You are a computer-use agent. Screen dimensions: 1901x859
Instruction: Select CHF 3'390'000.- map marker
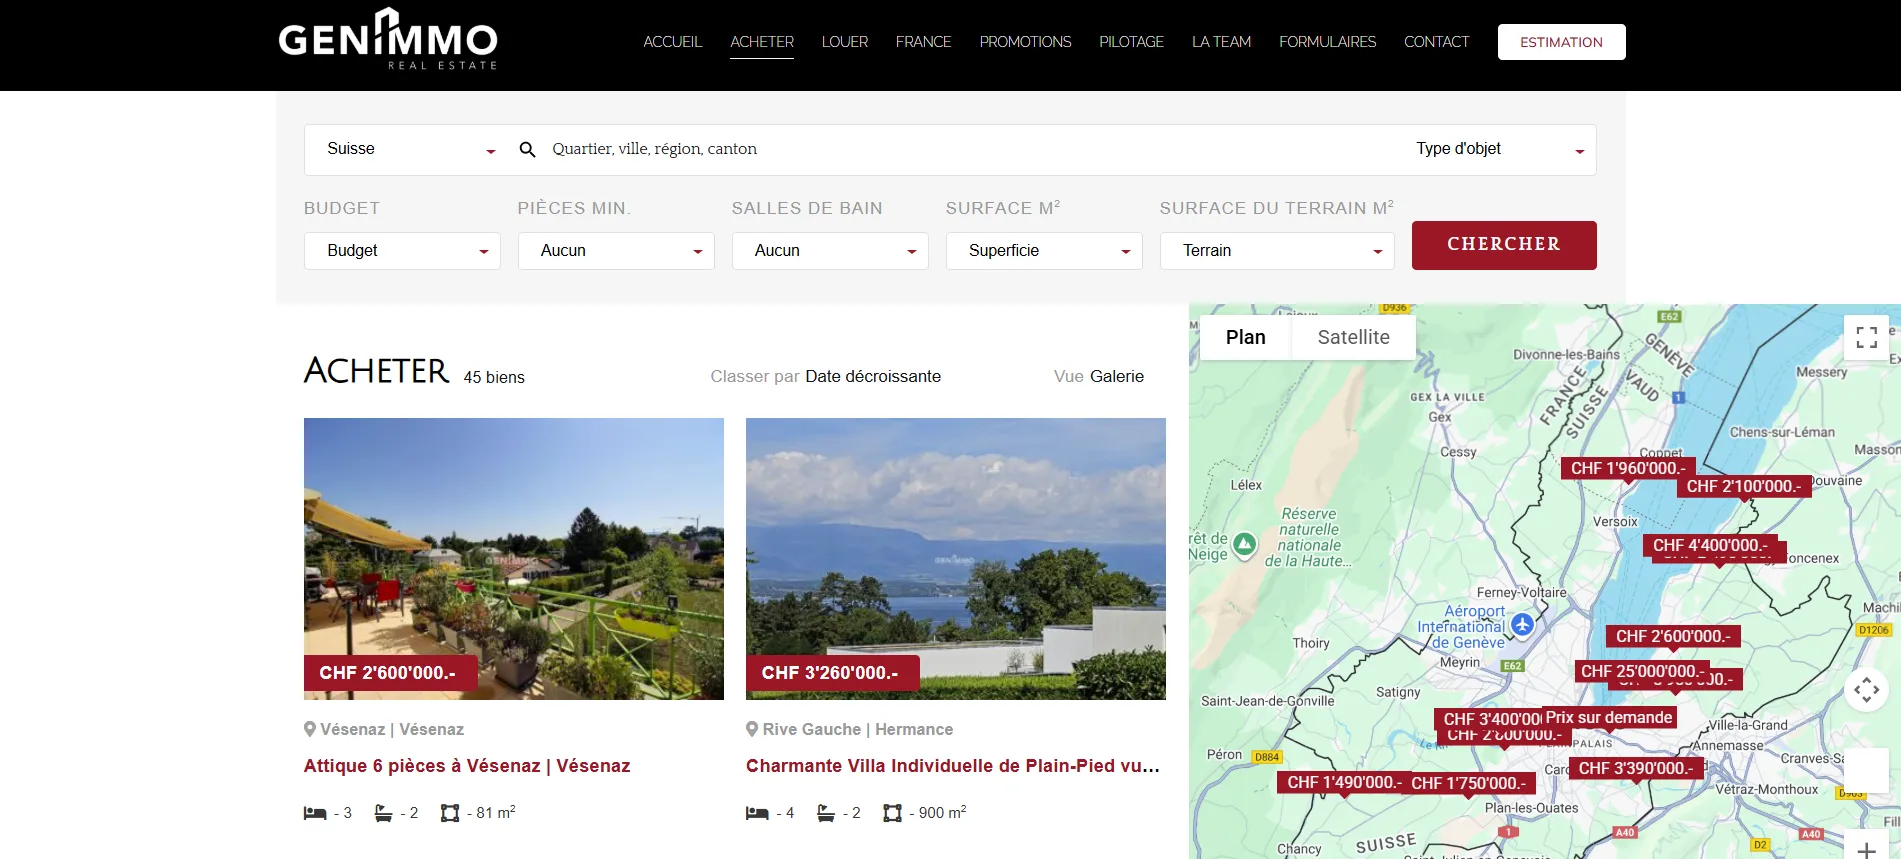point(1635,768)
